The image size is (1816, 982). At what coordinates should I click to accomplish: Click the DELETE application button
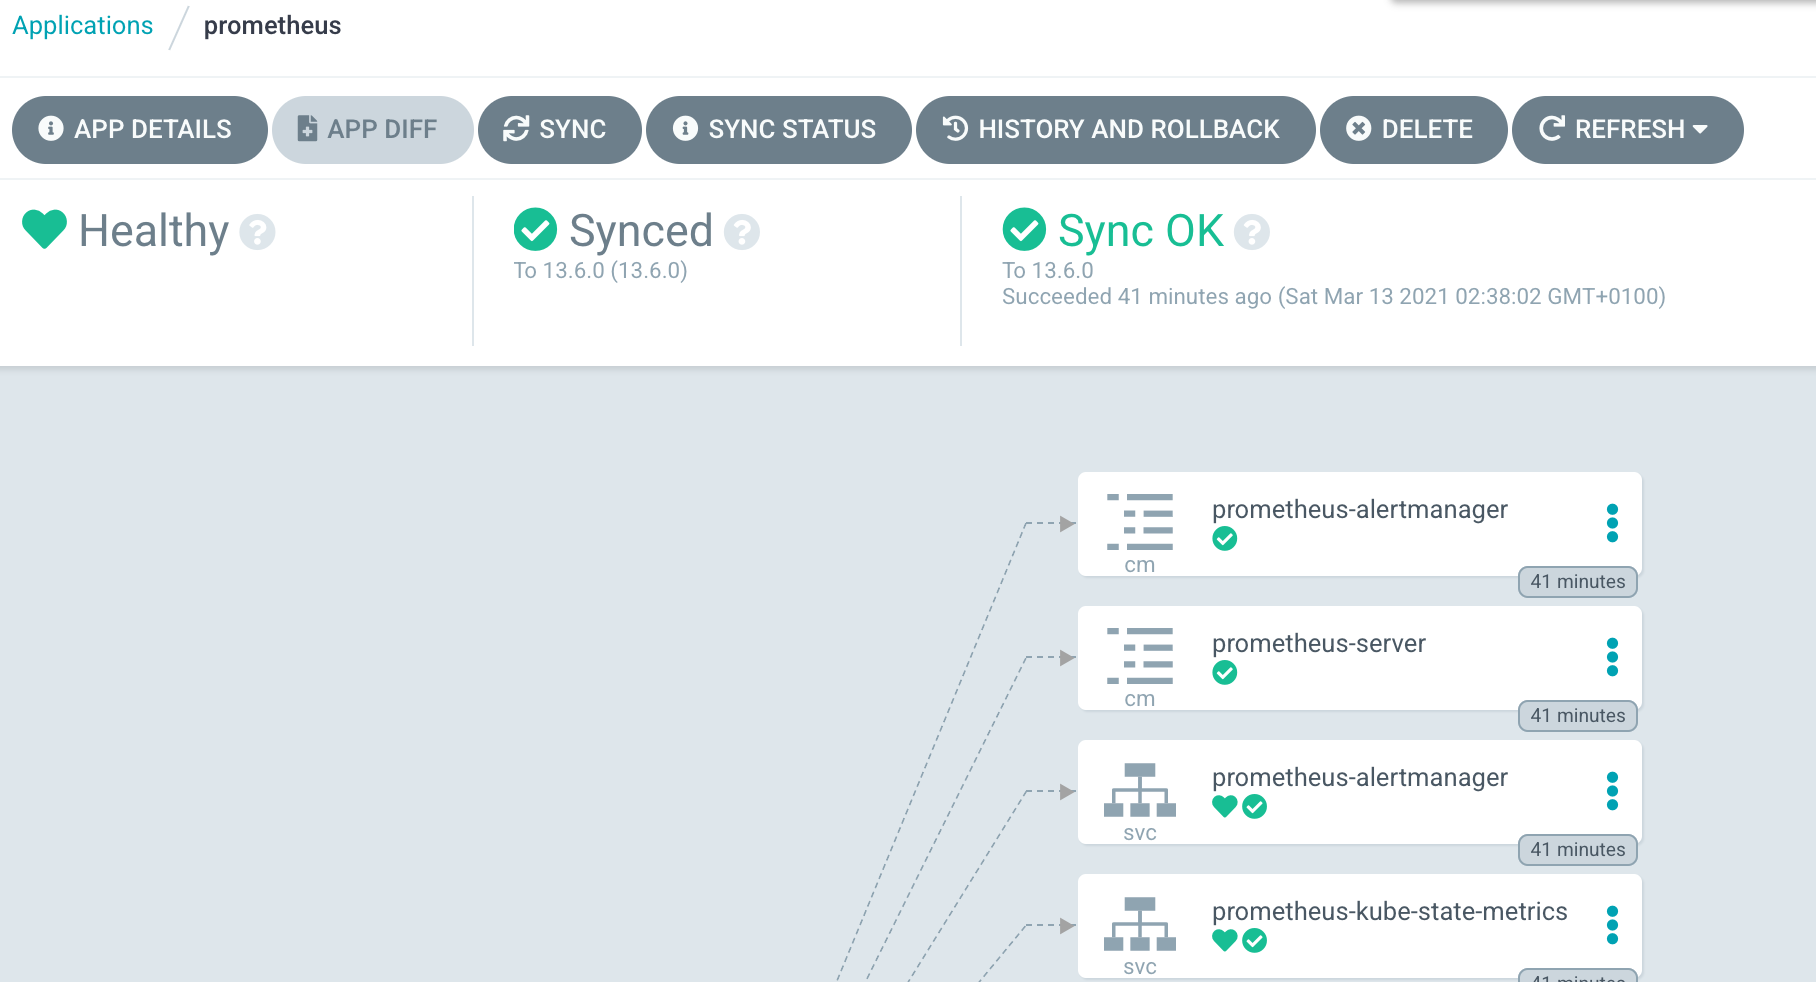[x=1413, y=130]
